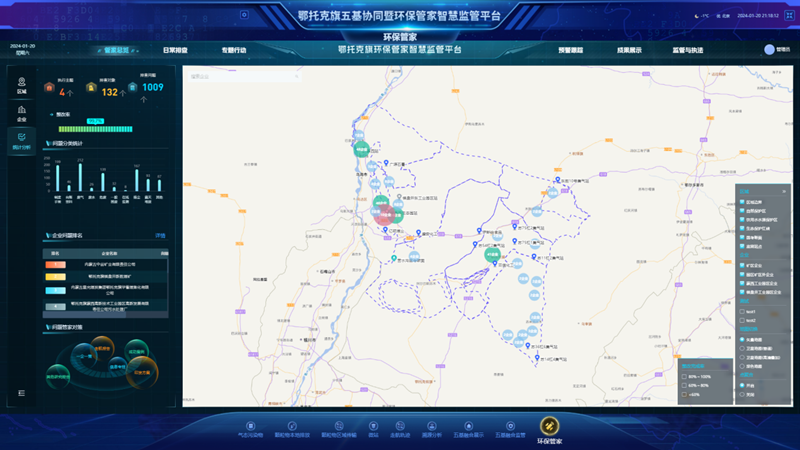Expand the 问题分类统计 section header

point(75,143)
